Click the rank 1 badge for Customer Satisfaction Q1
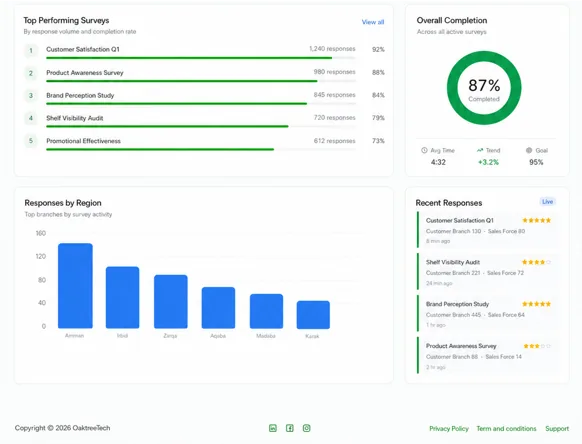Viewport: 582px width, 444px height. point(31,50)
